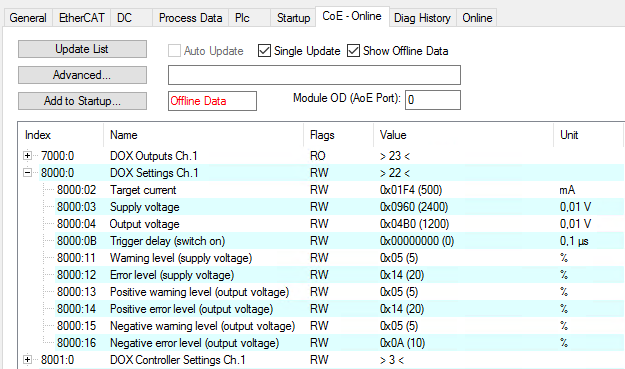Focus the Module OD (AoE Port) field

coord(433,100)
